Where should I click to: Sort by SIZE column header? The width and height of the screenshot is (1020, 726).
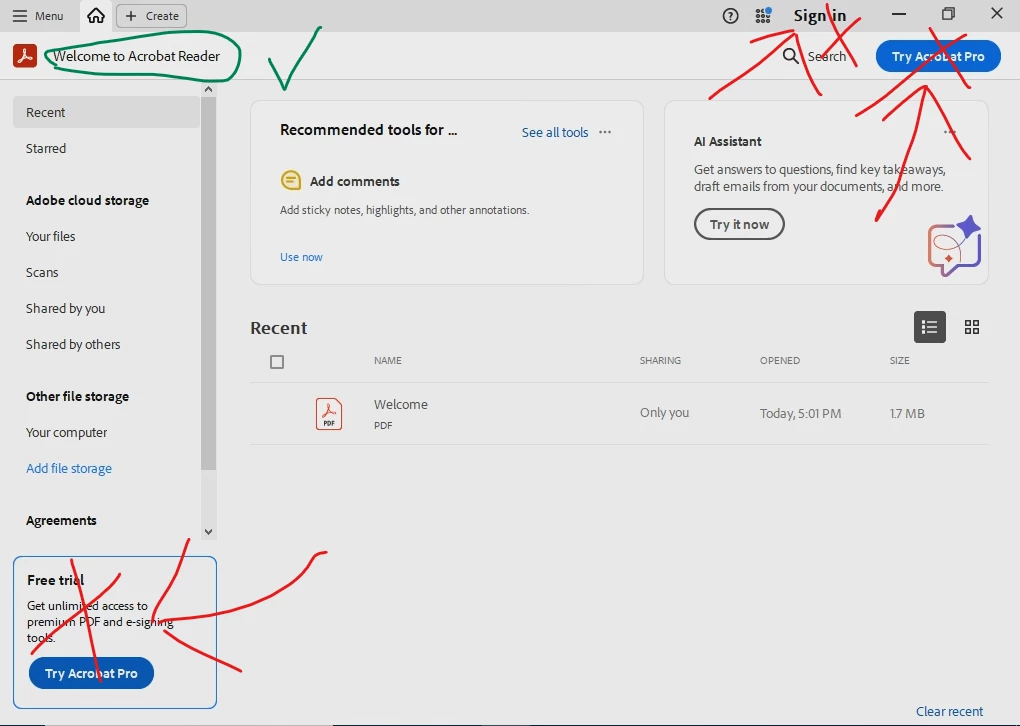(900, 360)
